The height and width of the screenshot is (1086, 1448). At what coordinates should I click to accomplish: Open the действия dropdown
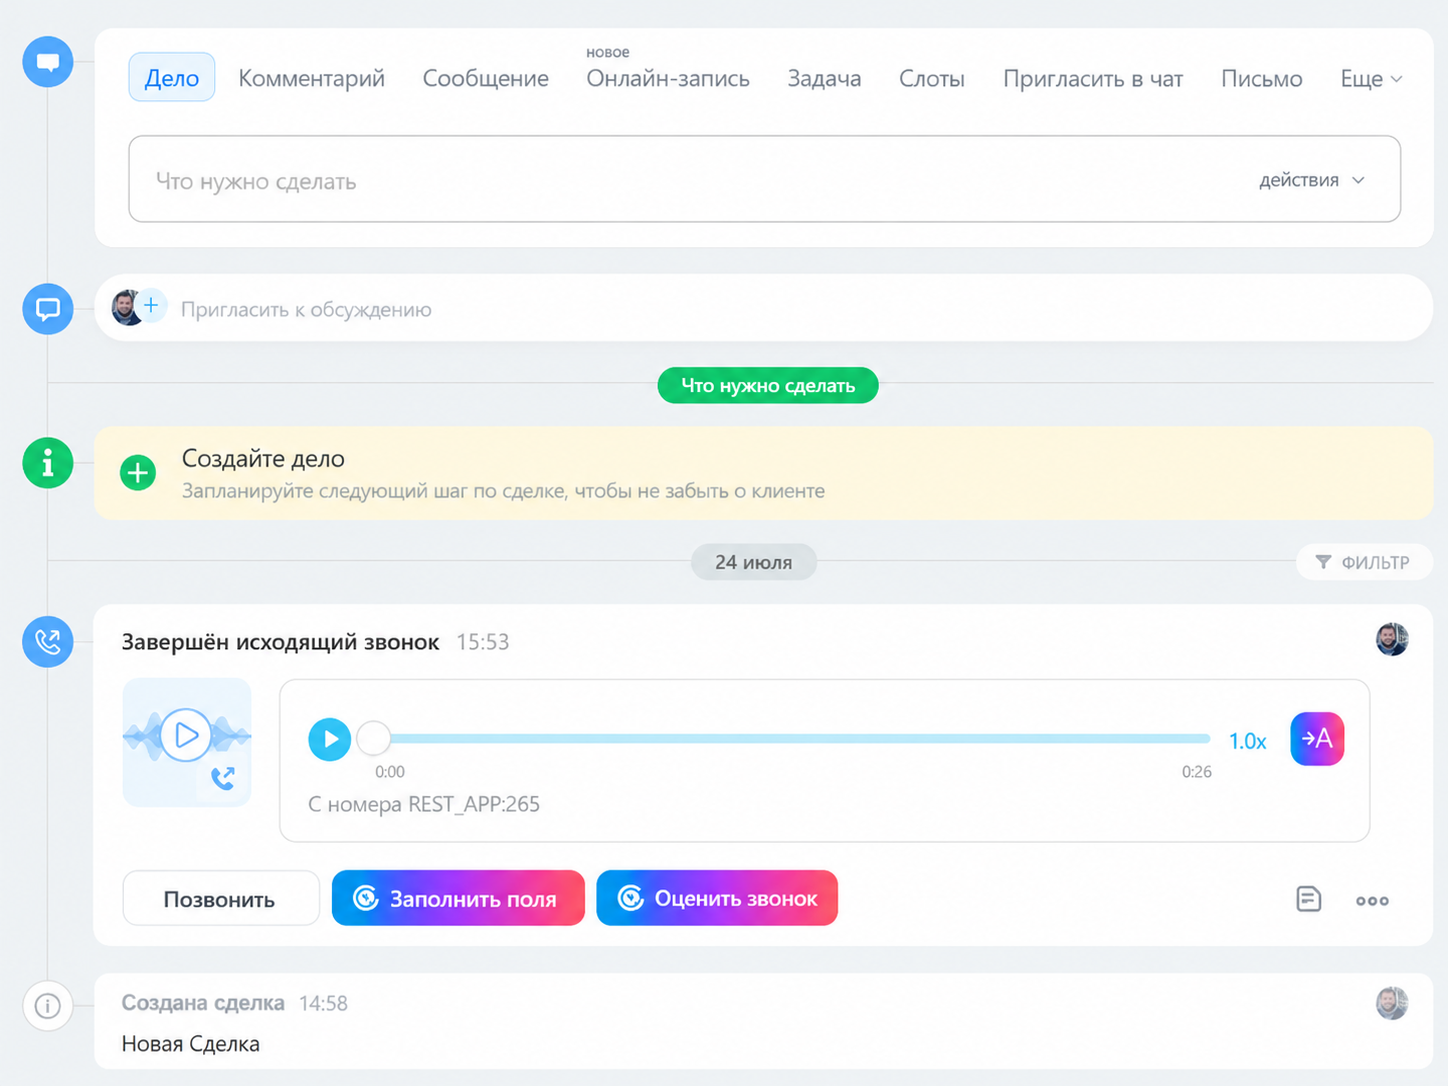tap(1312, 180)
